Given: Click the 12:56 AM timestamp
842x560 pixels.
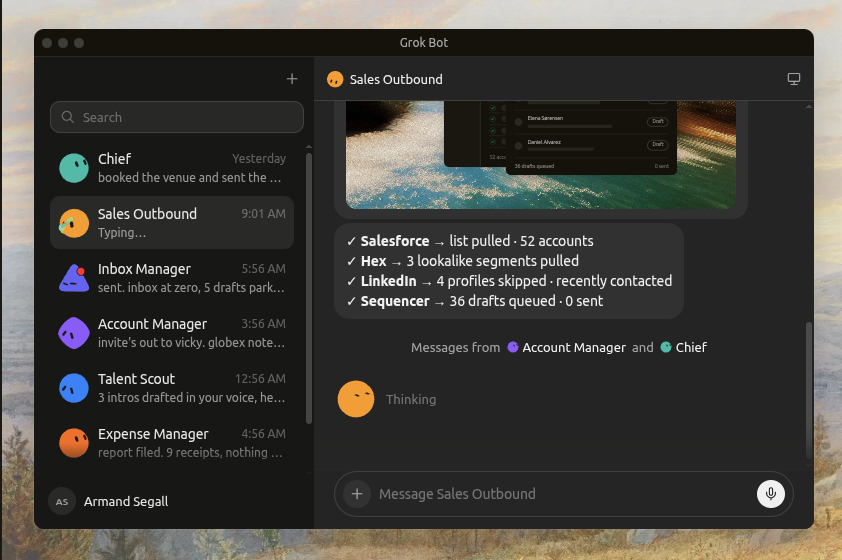Looking at the screenshot, I should 260,379.
